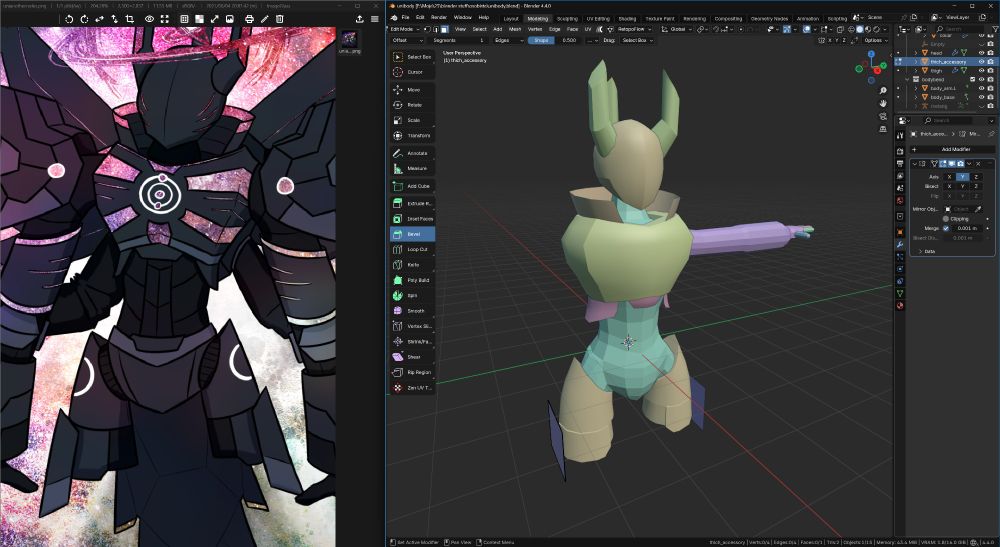
Task: Expand the head object in outliner
Action: pyautogui.click(x=916, y=53)
